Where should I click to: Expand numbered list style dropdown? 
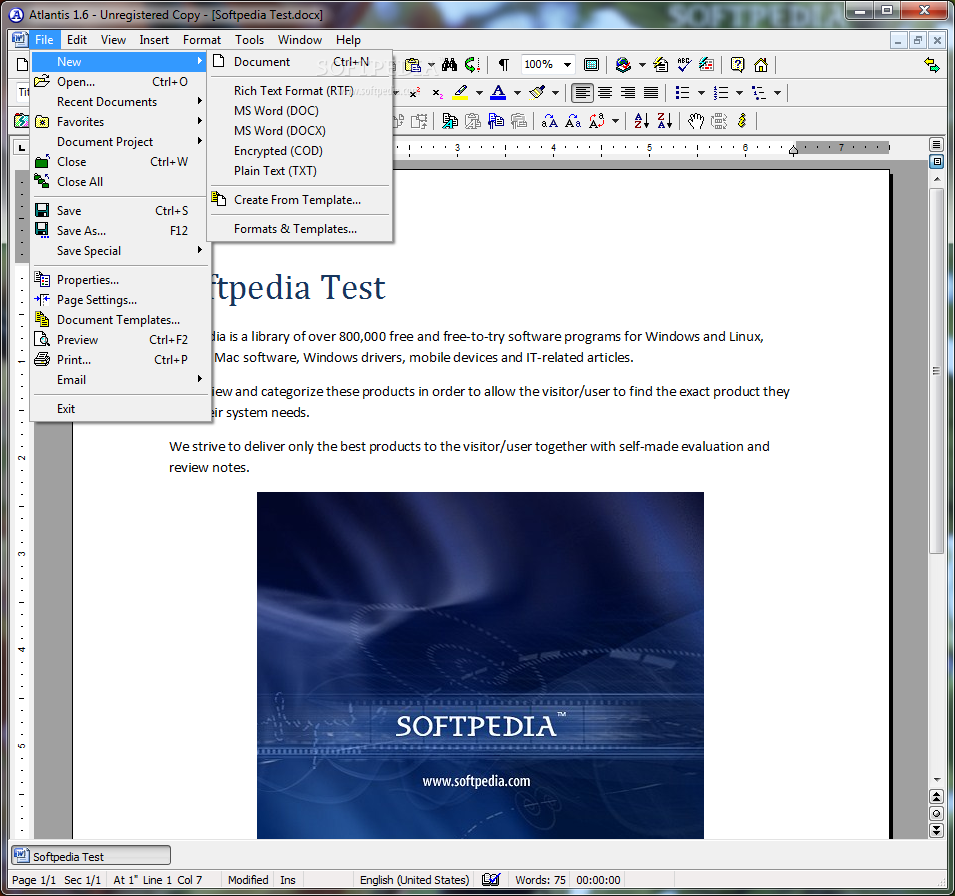(739, 93)
